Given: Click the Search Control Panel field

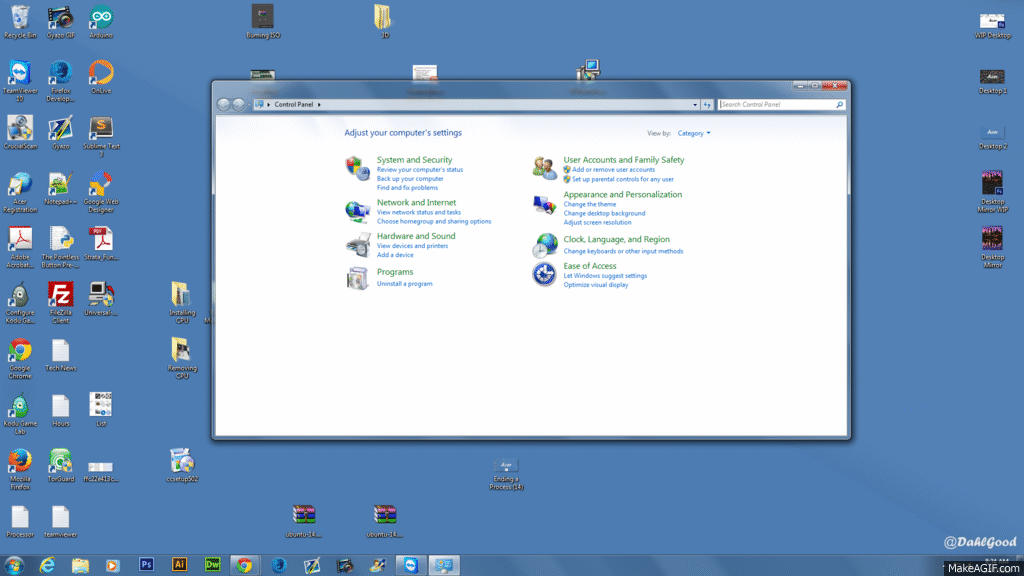Looking at the screenshot, I should pyautogui.click(x=776, y=104).
